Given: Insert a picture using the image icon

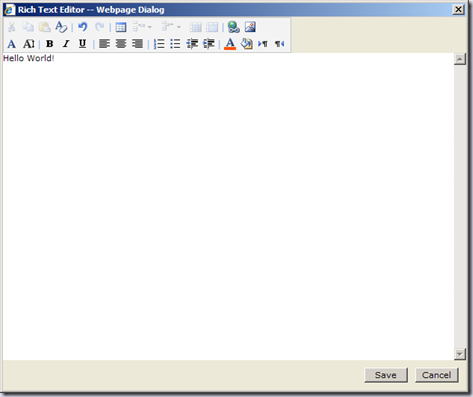Looking at the screenshot, I should pyautogui.click(x=250, y=27).
